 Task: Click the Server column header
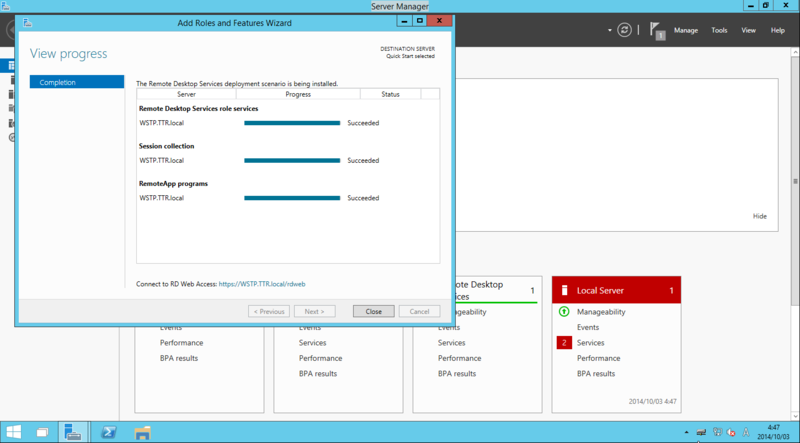[x=186, y=94]
